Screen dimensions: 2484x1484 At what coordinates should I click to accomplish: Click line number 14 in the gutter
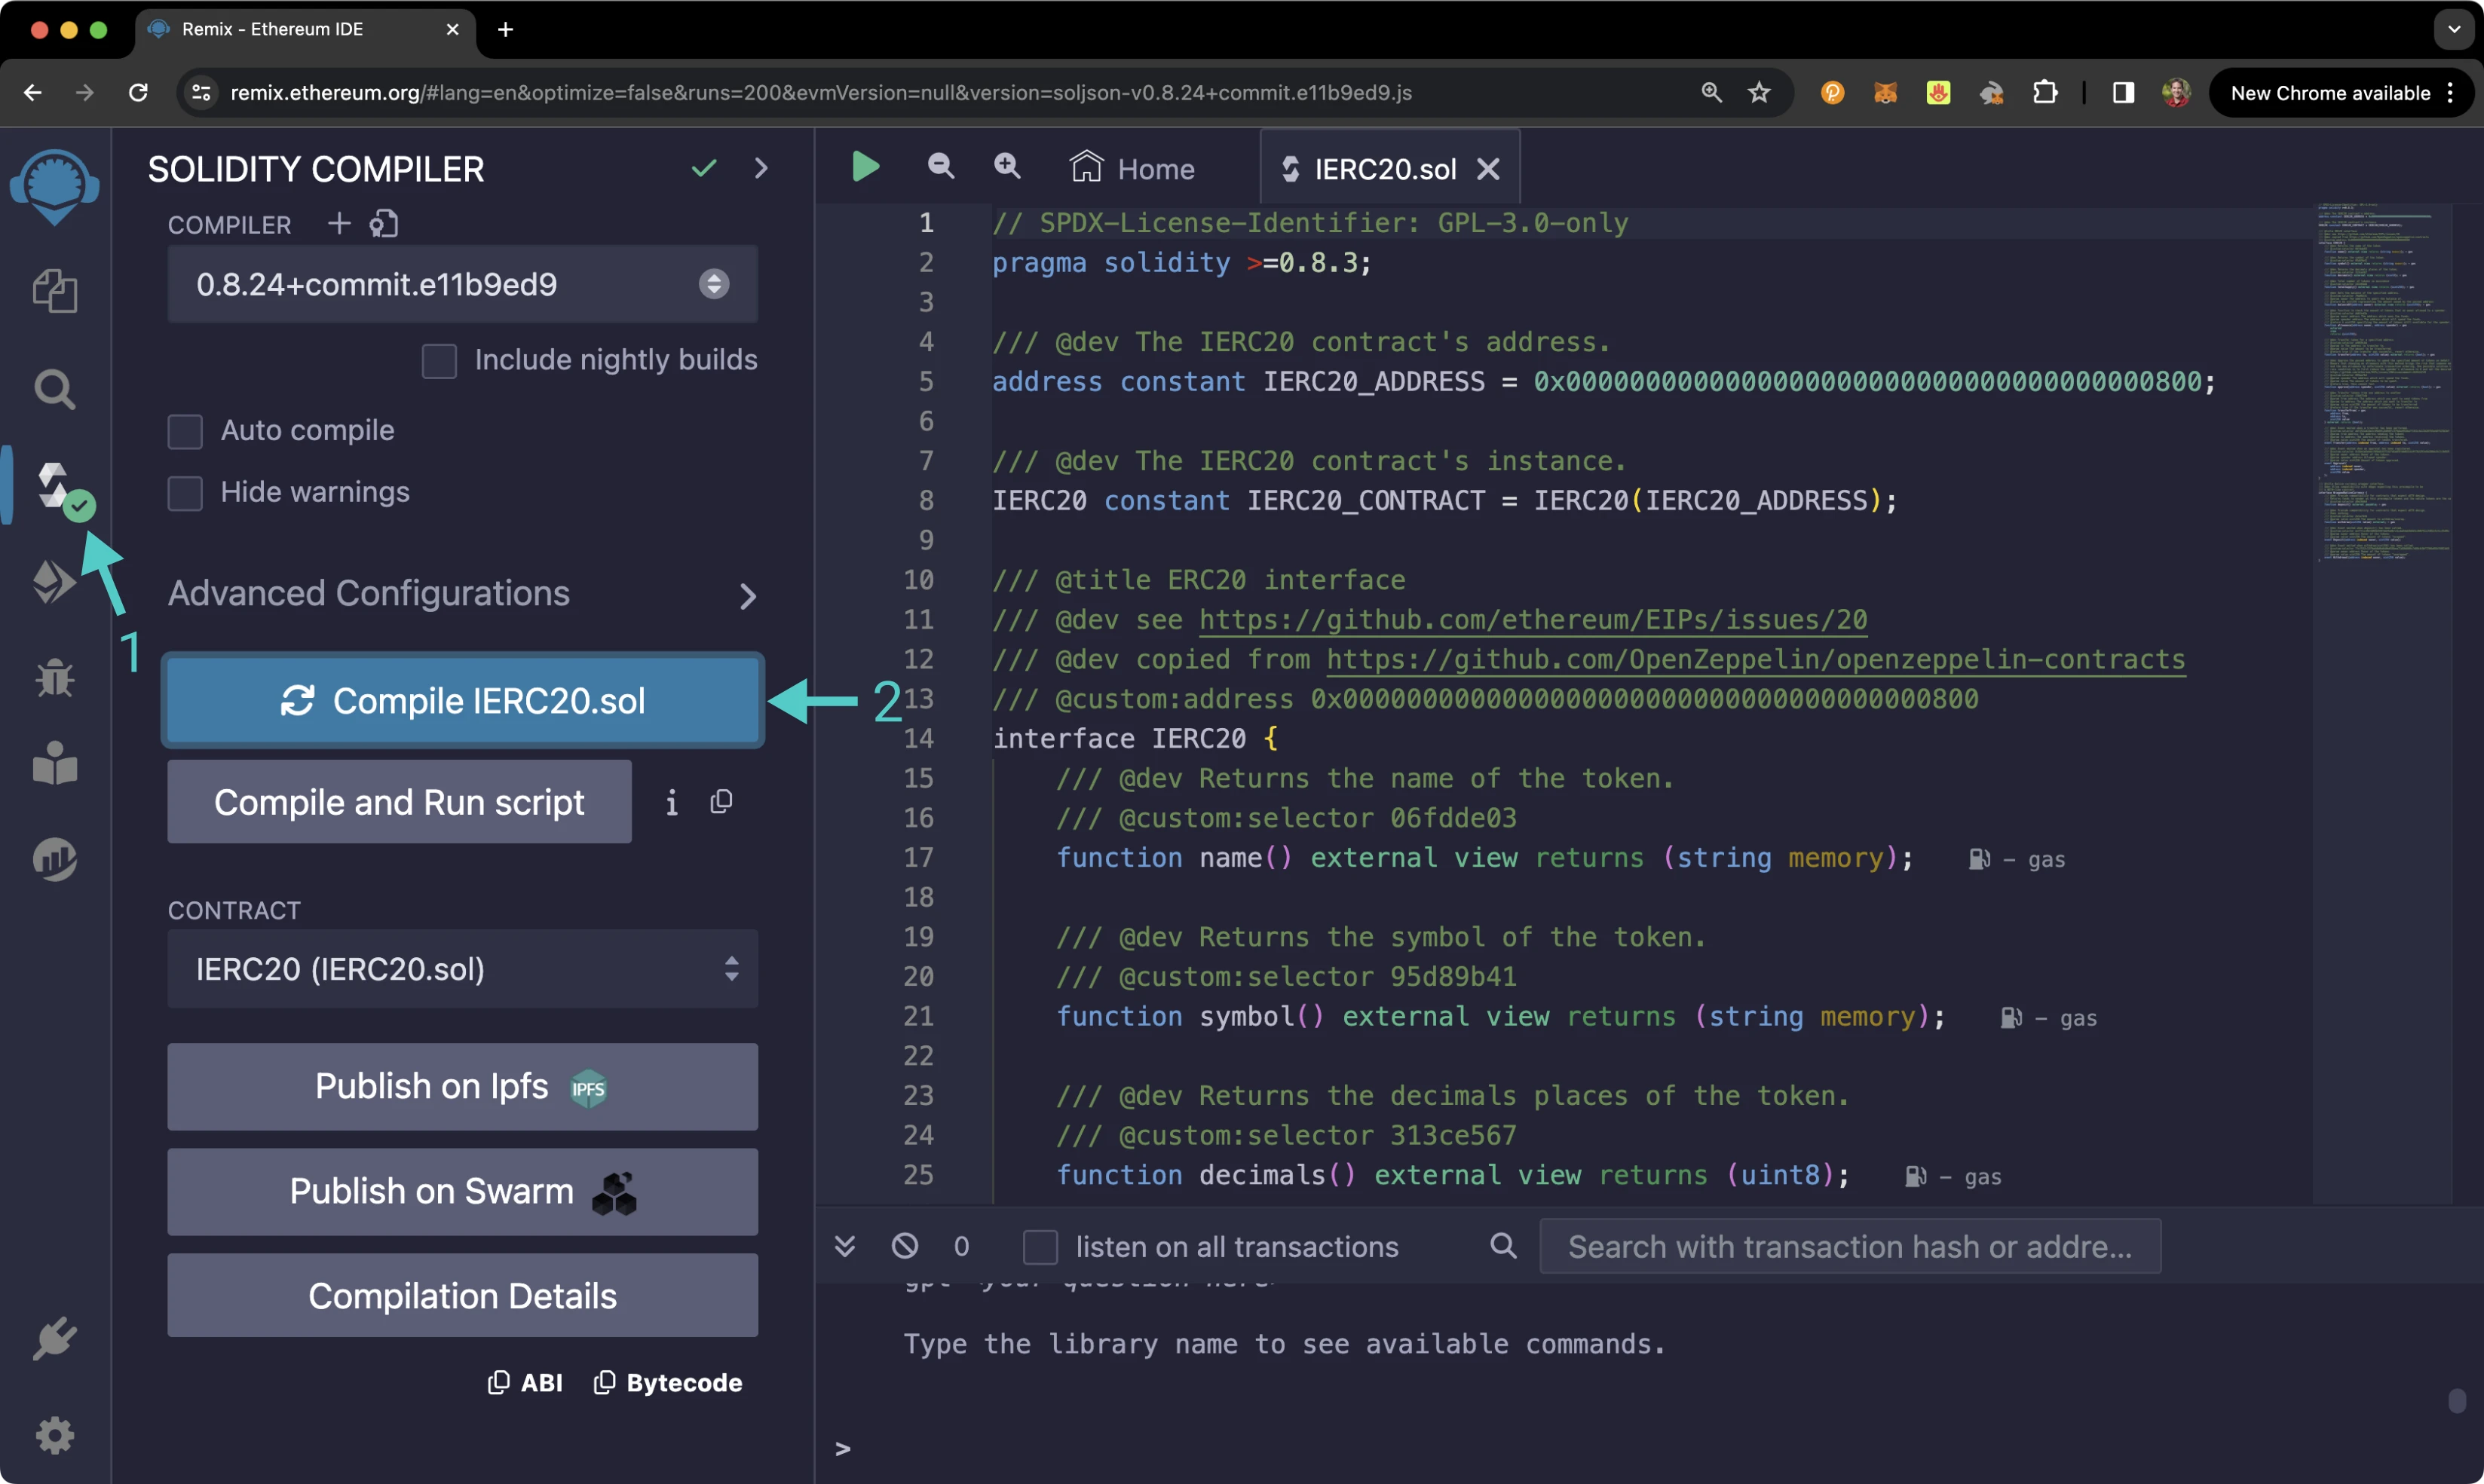pos(918,738)
